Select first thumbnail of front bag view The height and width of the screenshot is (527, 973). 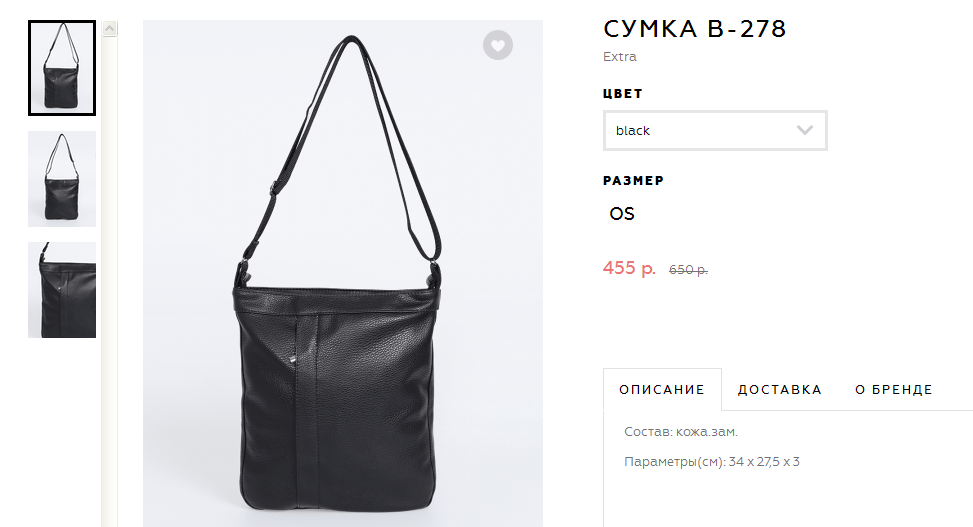coord(62,68)
